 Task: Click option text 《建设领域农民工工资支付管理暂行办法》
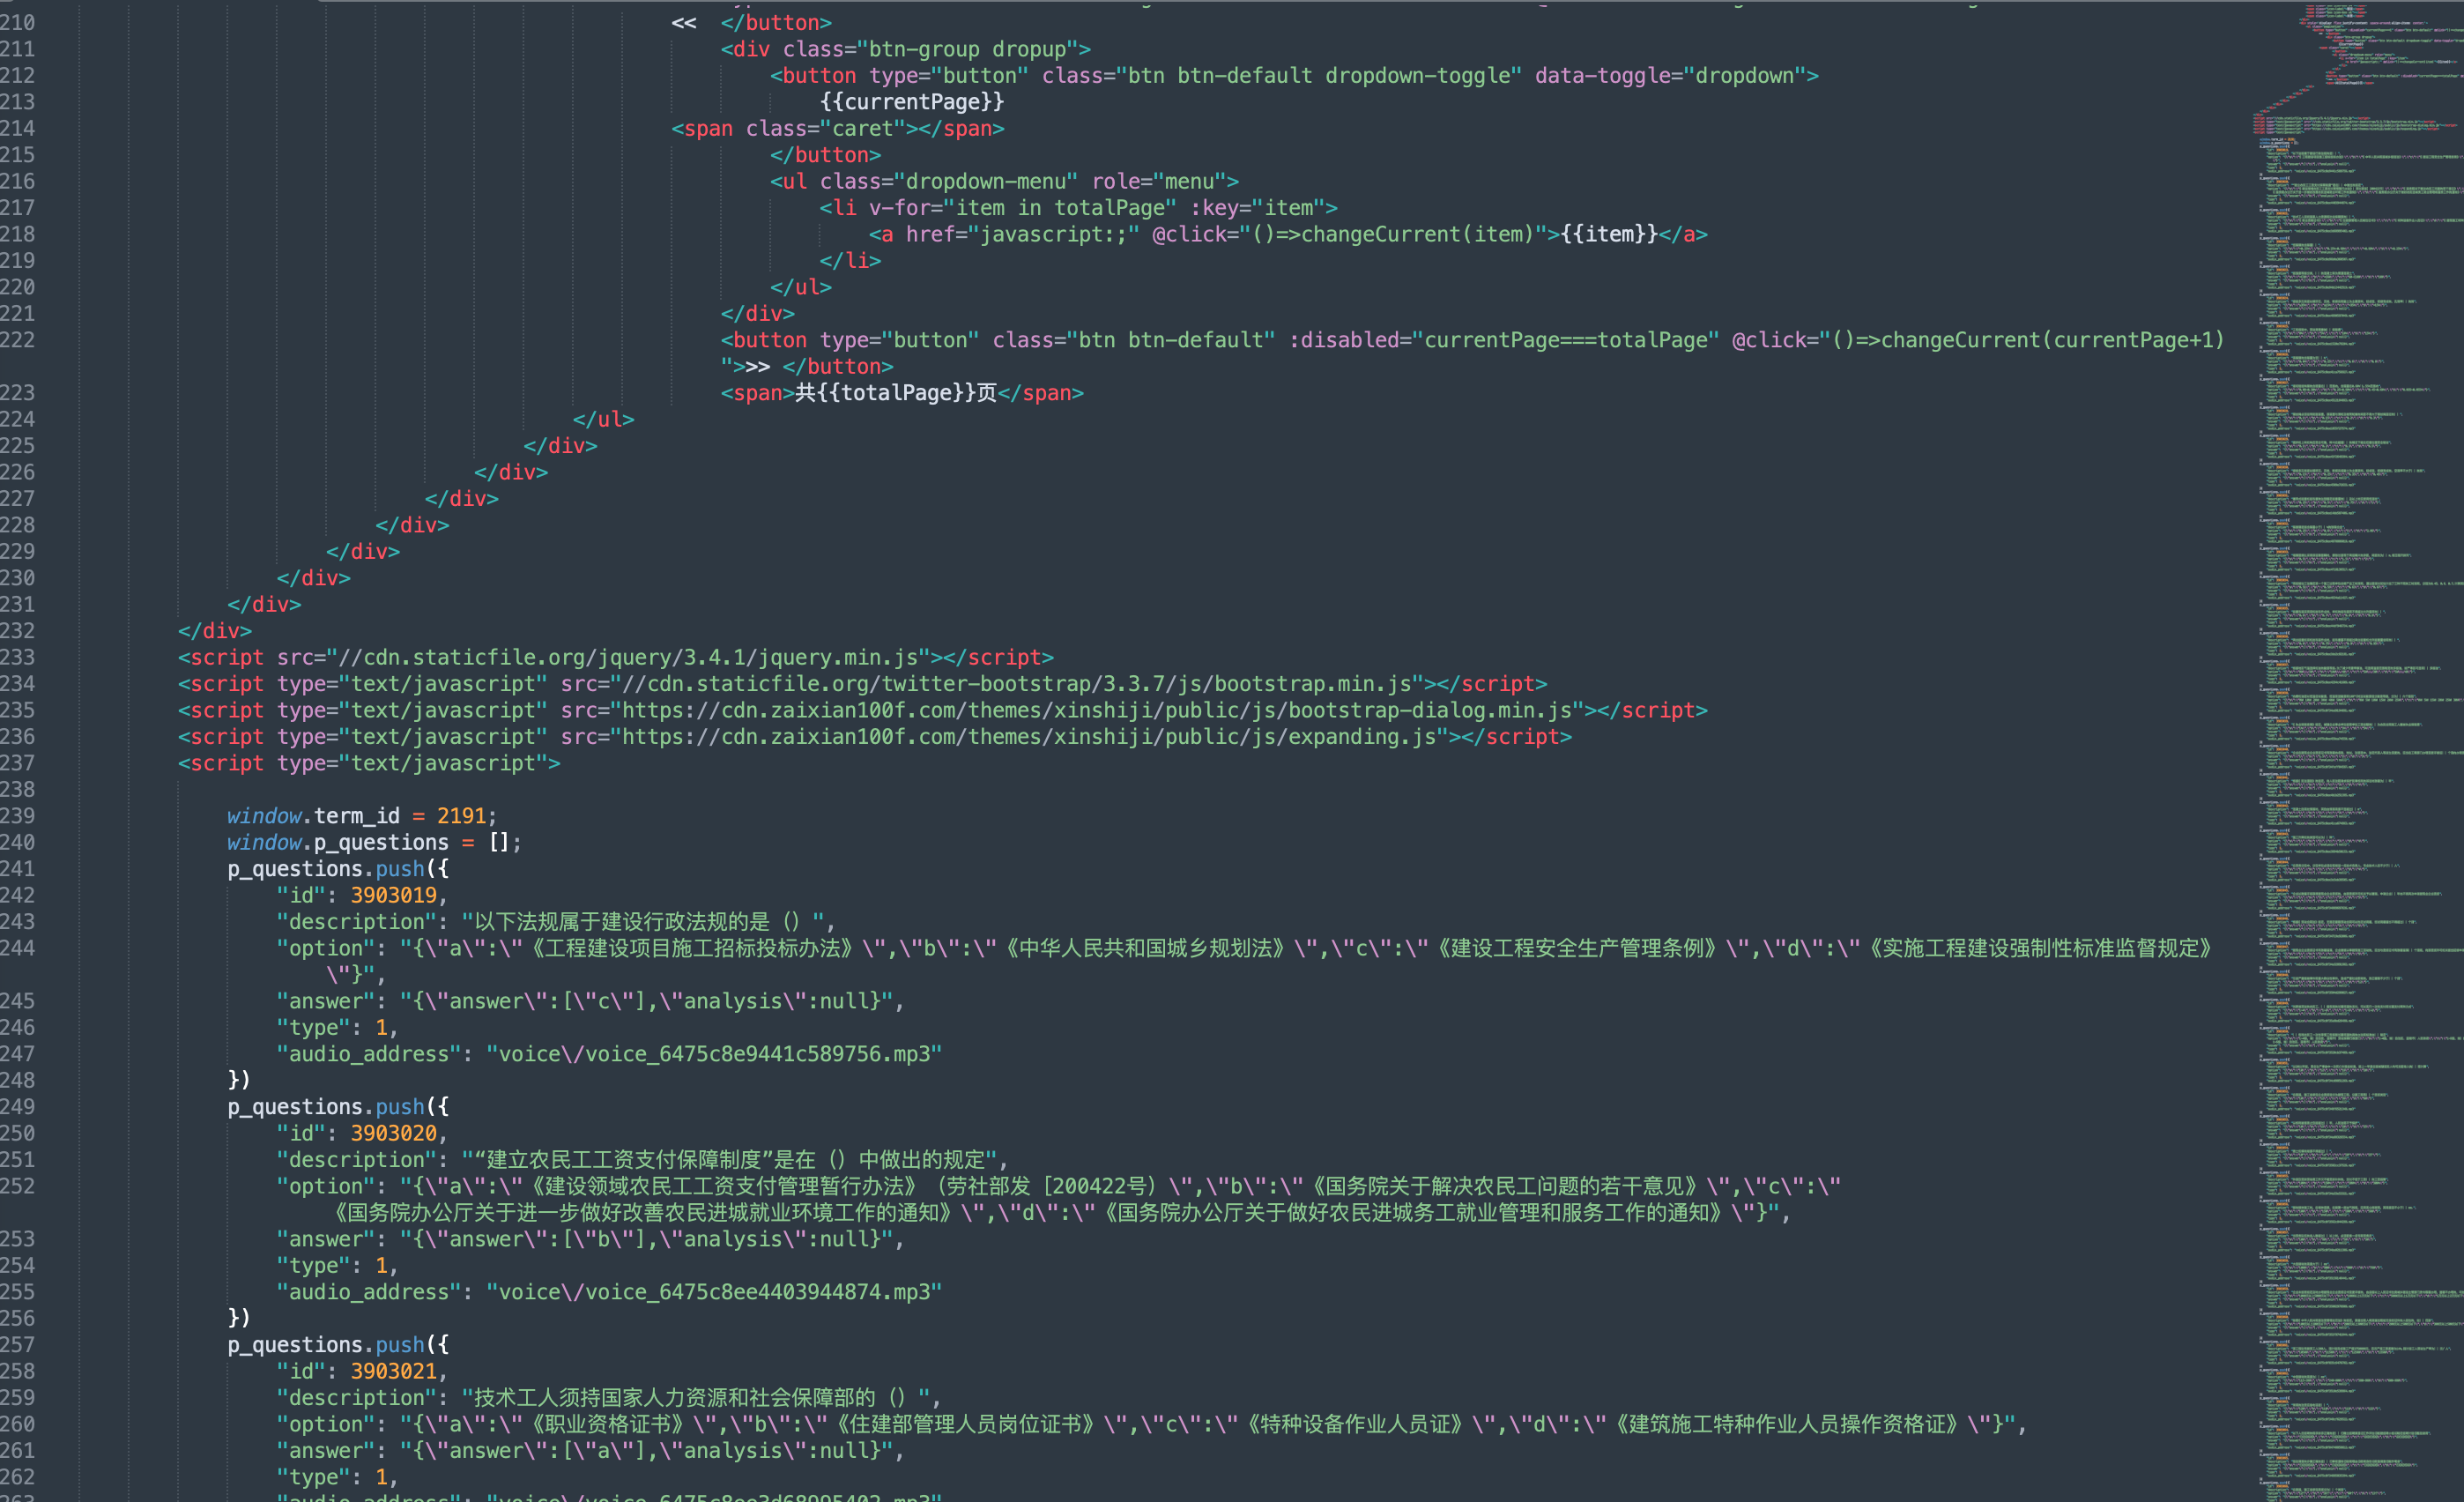tap(721, 1186)
